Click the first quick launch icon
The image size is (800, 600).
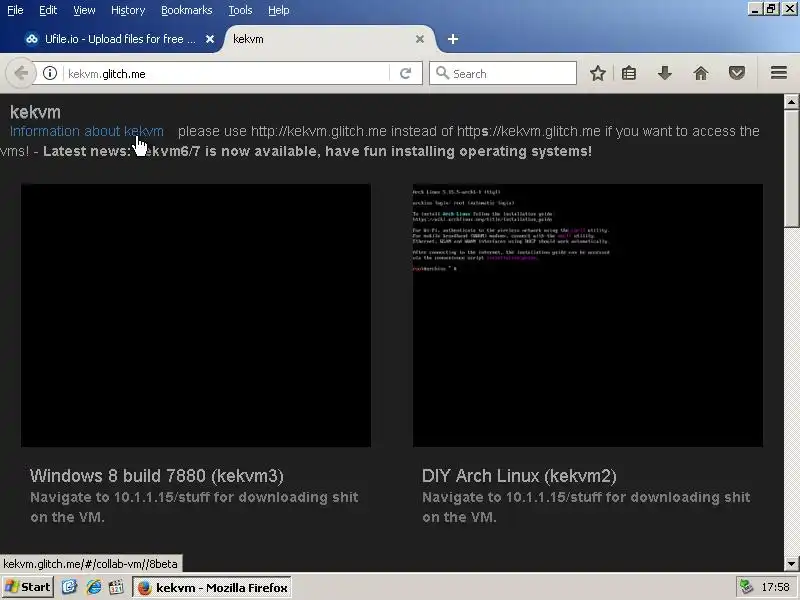[69, 587]
